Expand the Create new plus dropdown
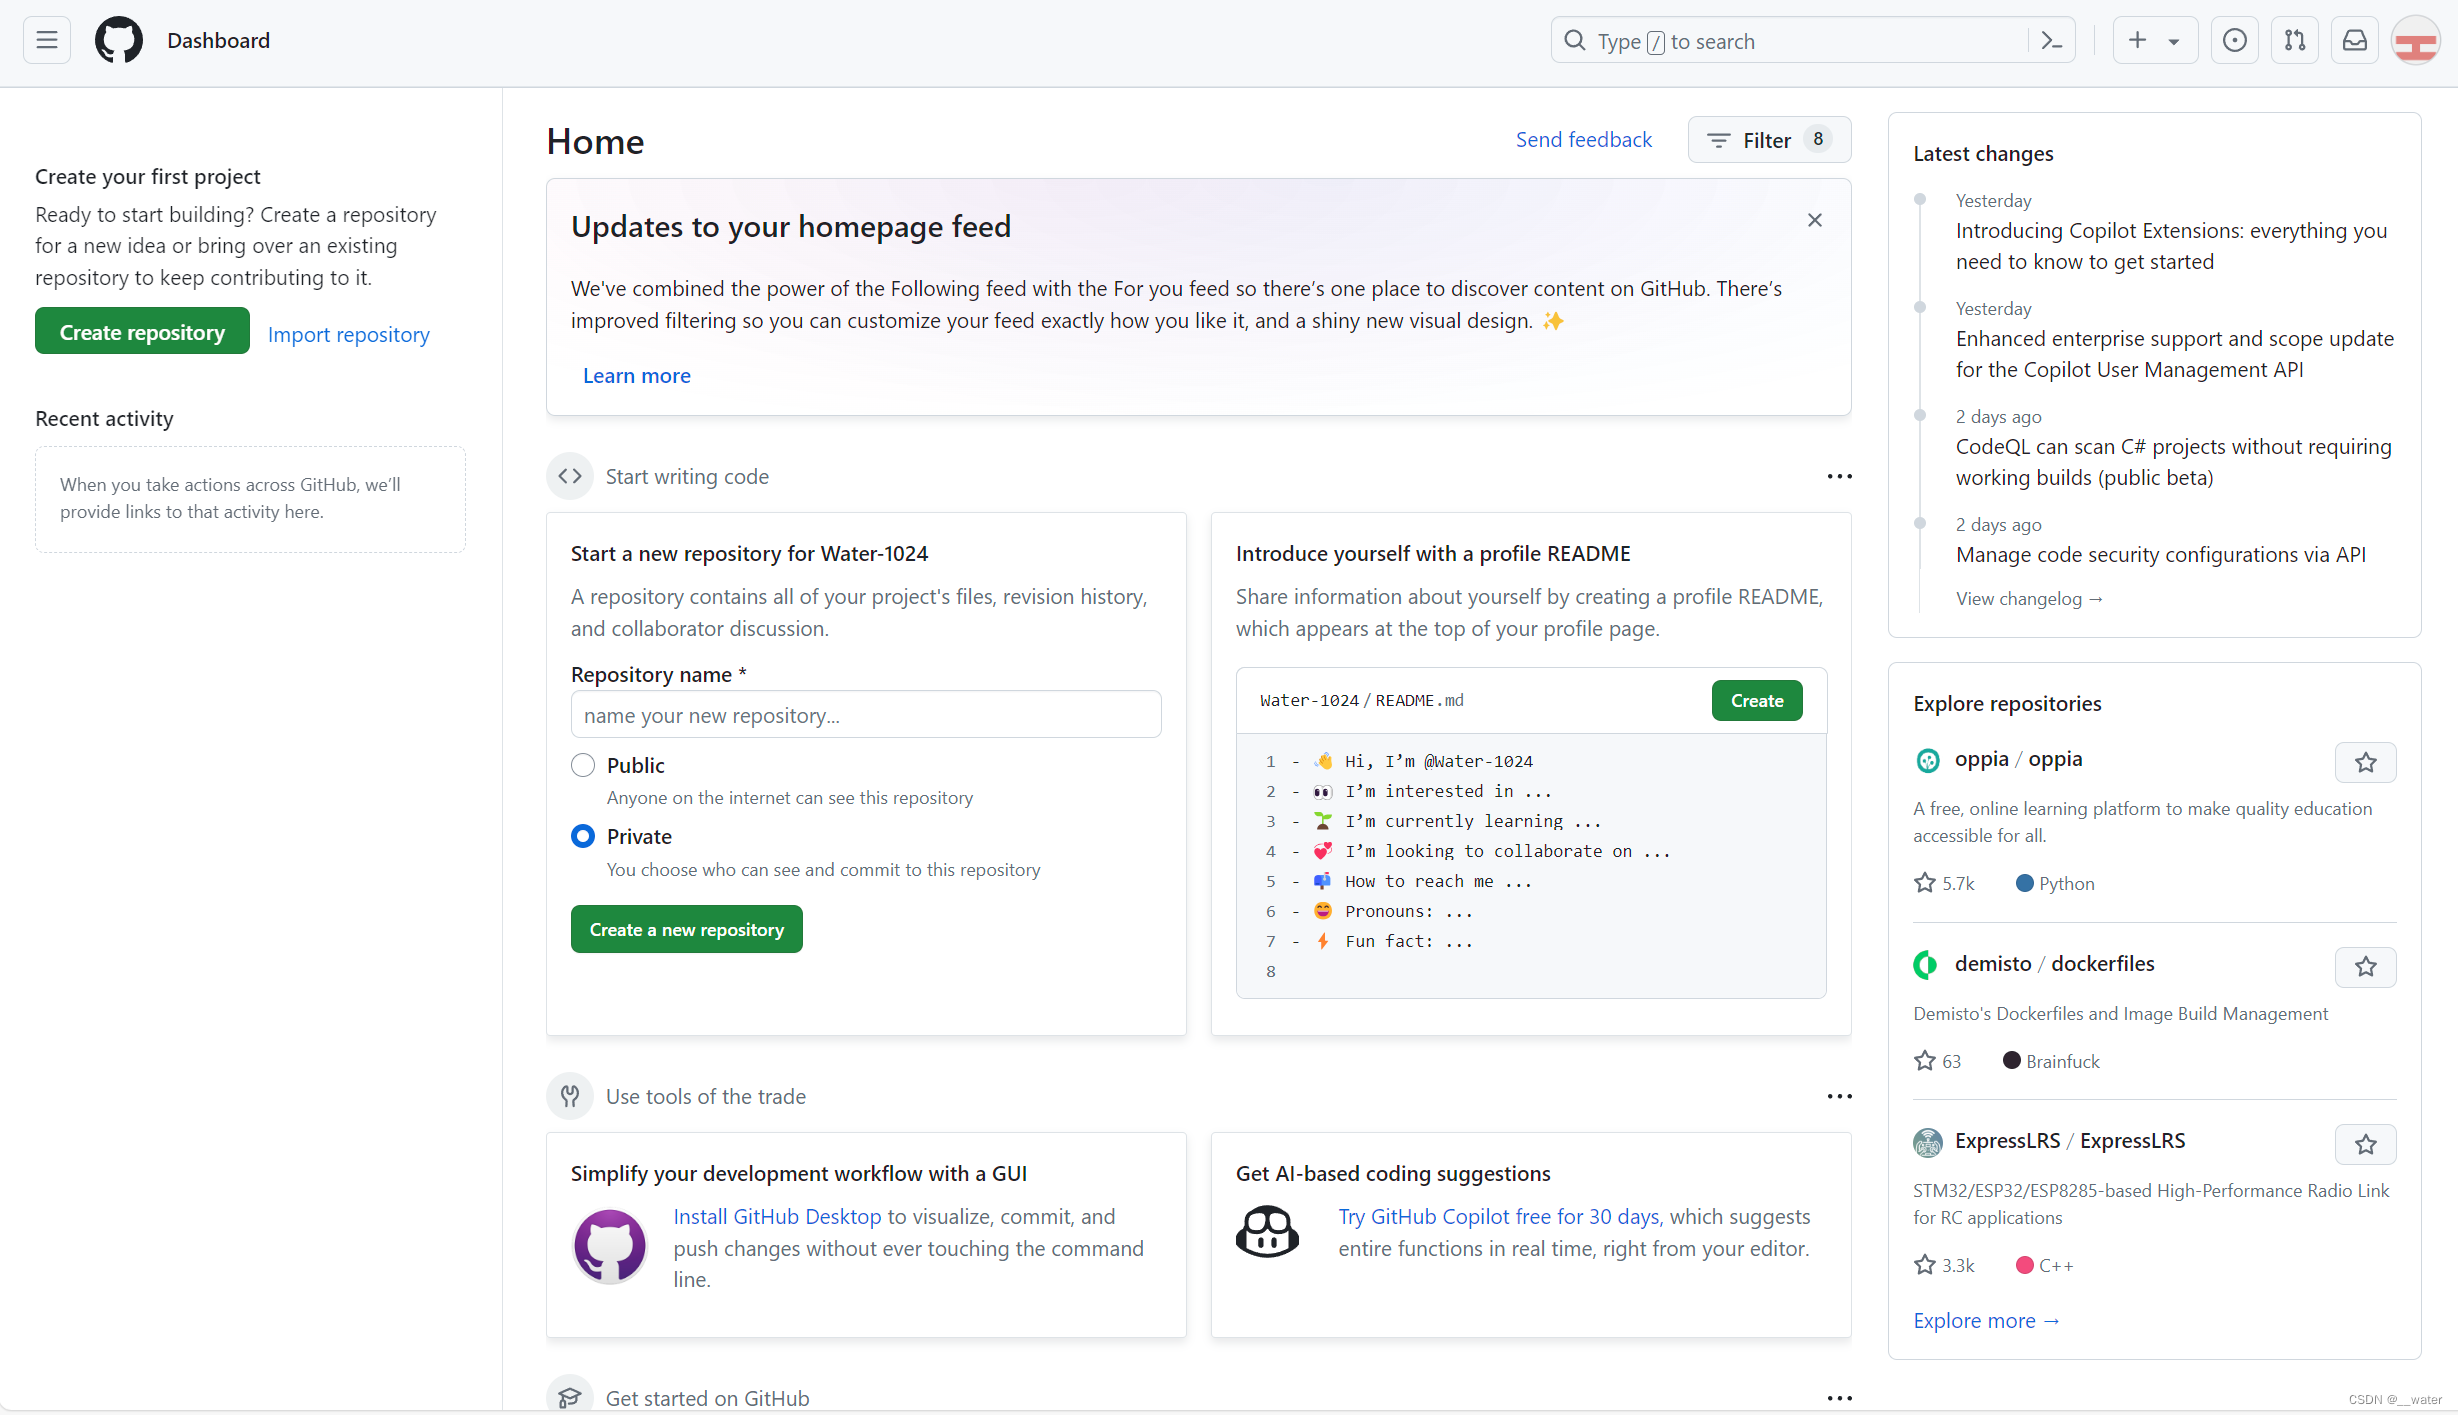Screen dimensions: 2458x1415 coord(2153,41)
